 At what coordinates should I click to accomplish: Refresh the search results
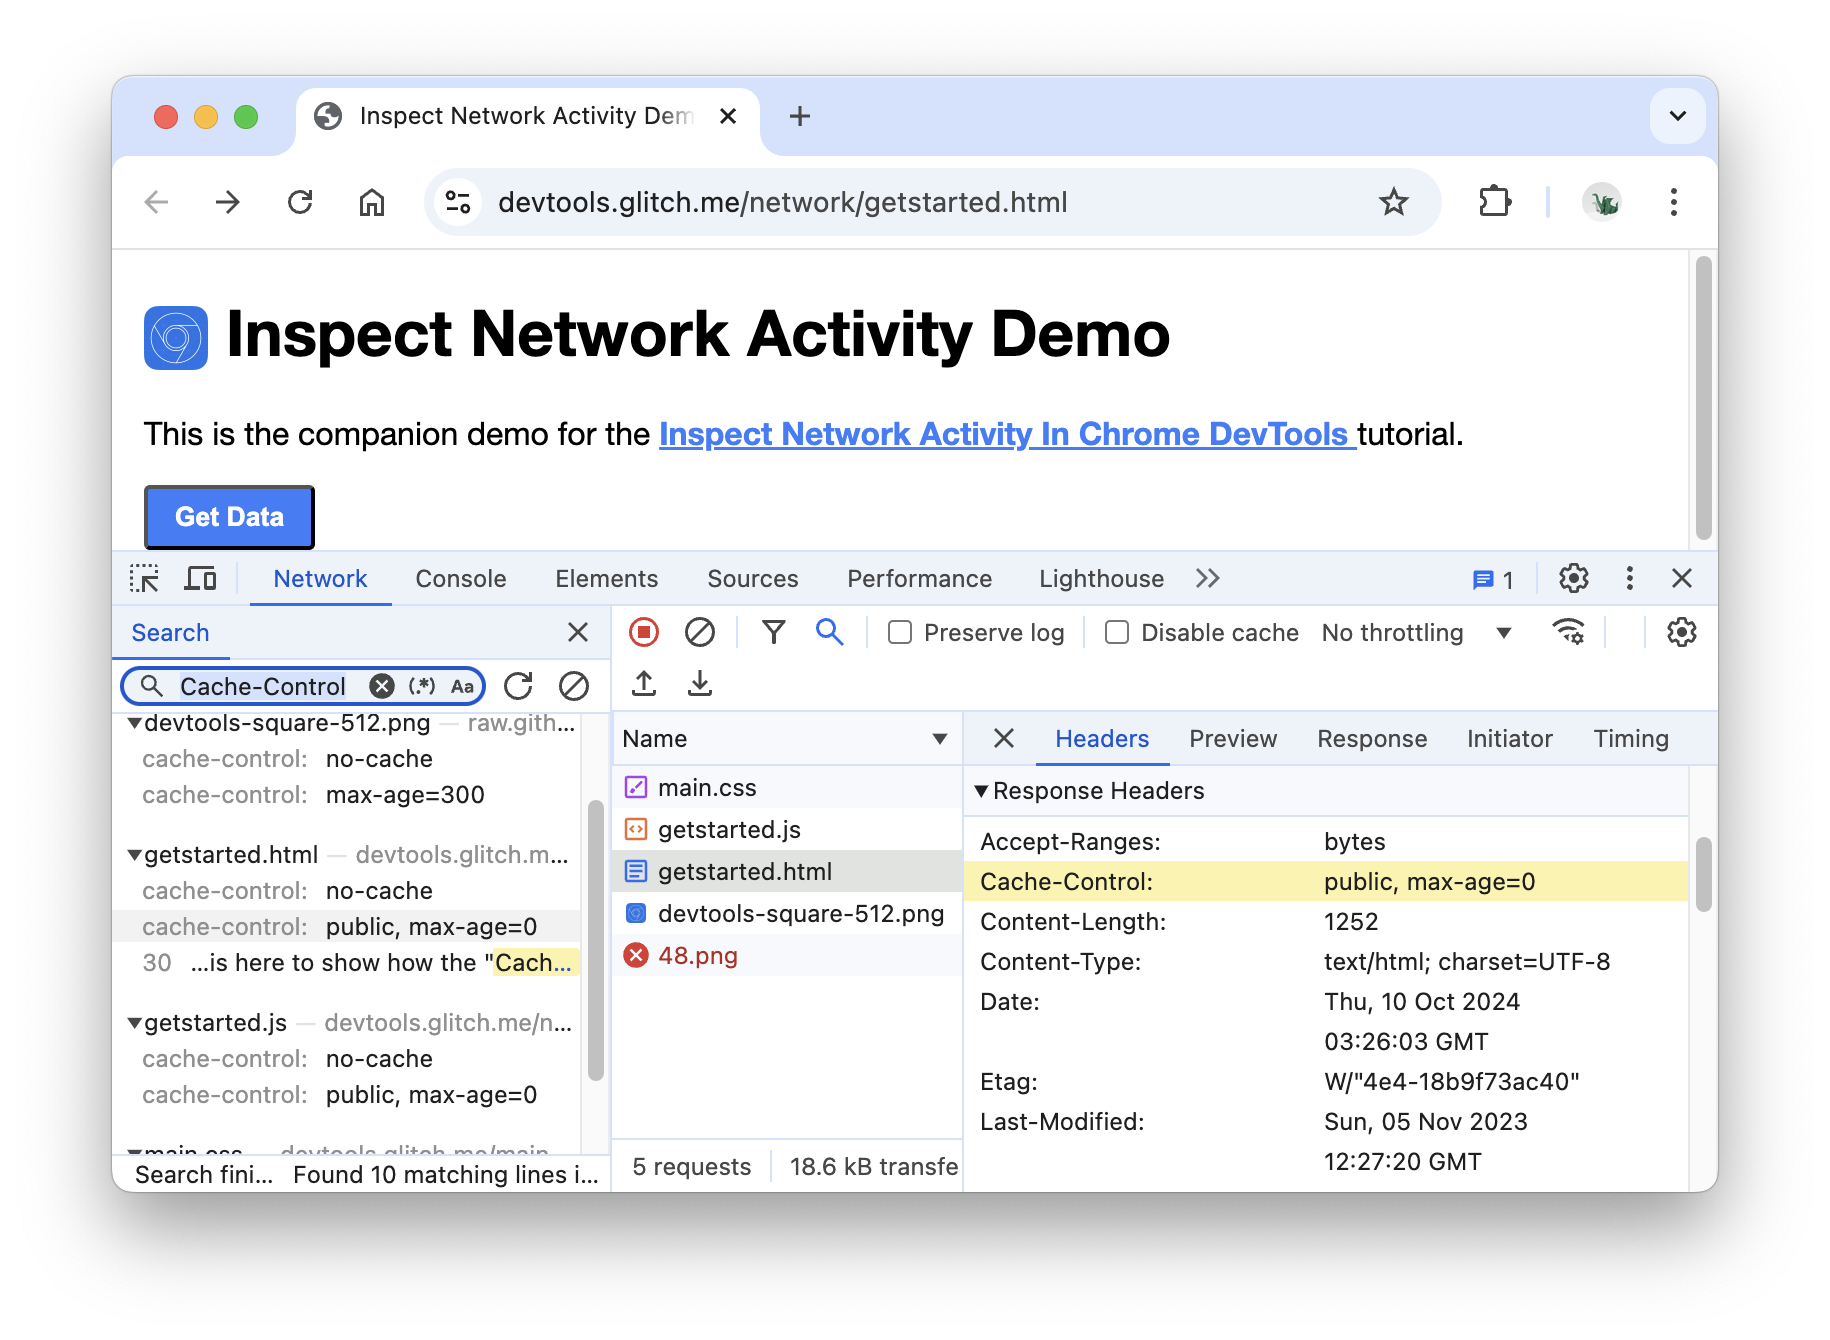click(x=518, y=686)
